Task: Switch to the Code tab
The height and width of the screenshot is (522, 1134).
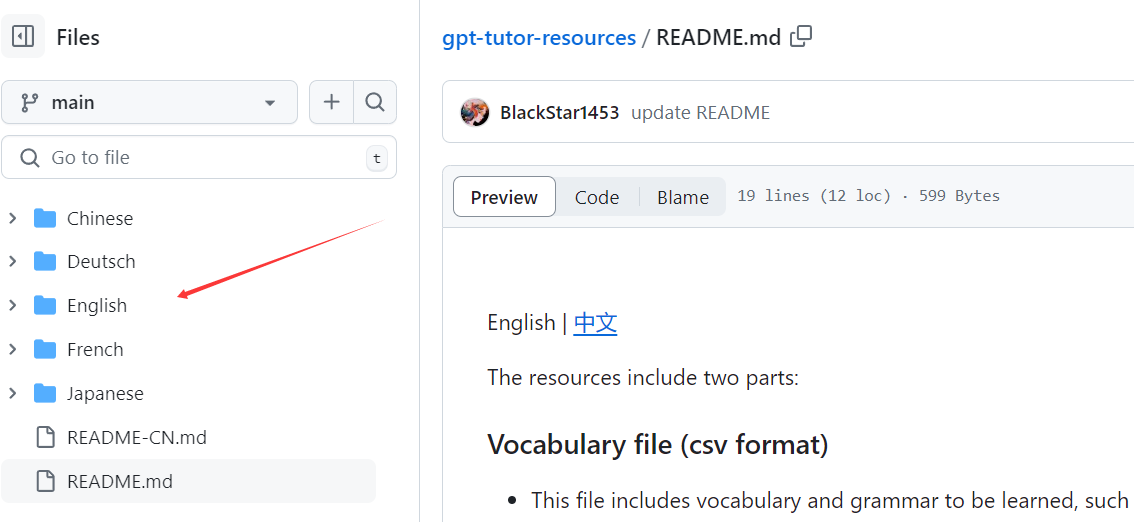Action: [x=596, y=197]
